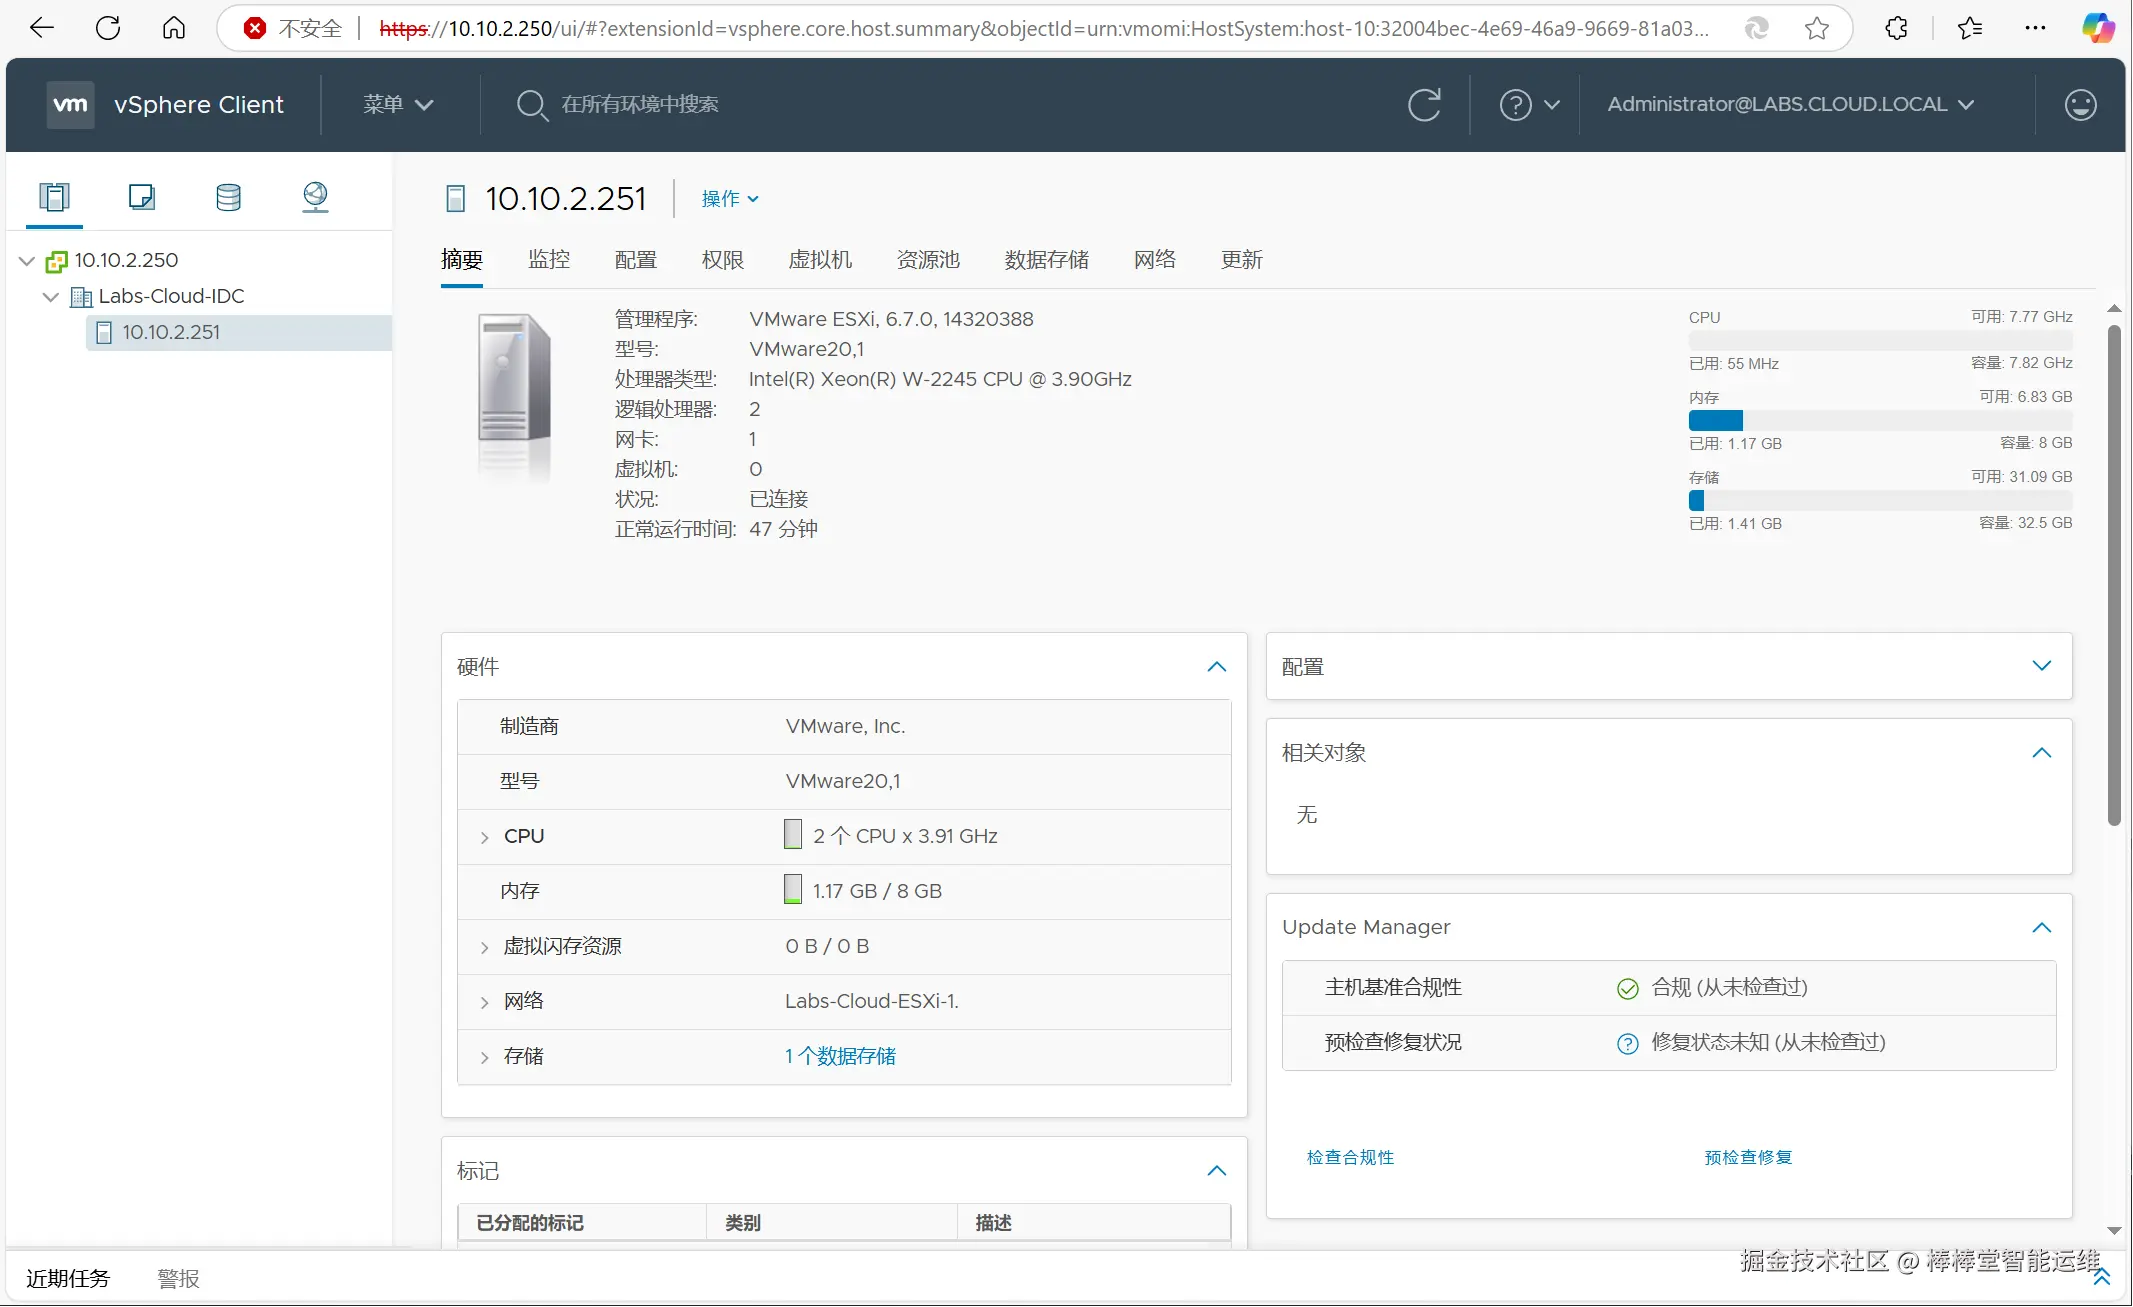Viewport: 2133px width, 1307px height.
Task: Open the Storage inventory view icon
Action: [x=228, y=197]
